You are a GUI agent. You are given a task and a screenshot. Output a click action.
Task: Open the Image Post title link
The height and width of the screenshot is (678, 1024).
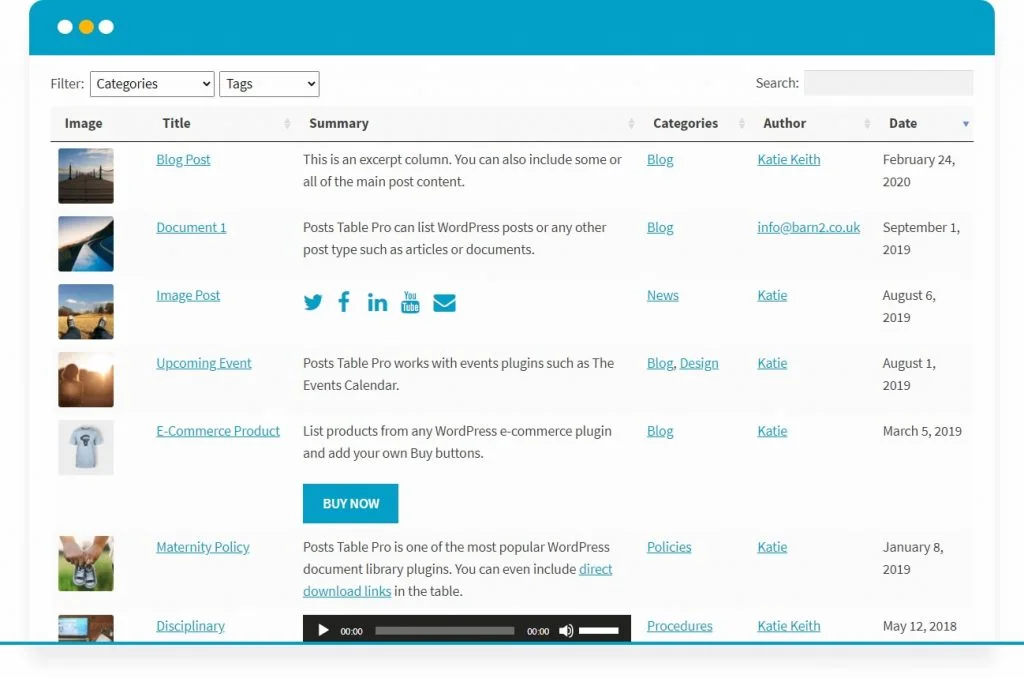point(188,295)
